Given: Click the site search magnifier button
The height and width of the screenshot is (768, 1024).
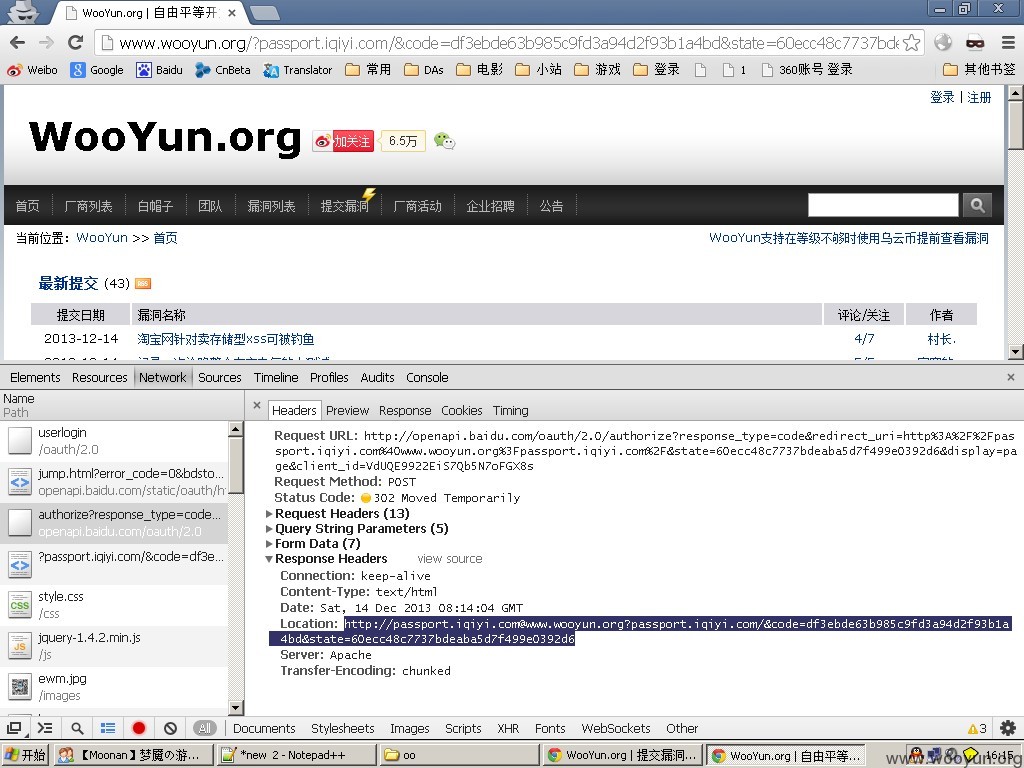Looking at the screenshot, I should (x=977, y=205).
